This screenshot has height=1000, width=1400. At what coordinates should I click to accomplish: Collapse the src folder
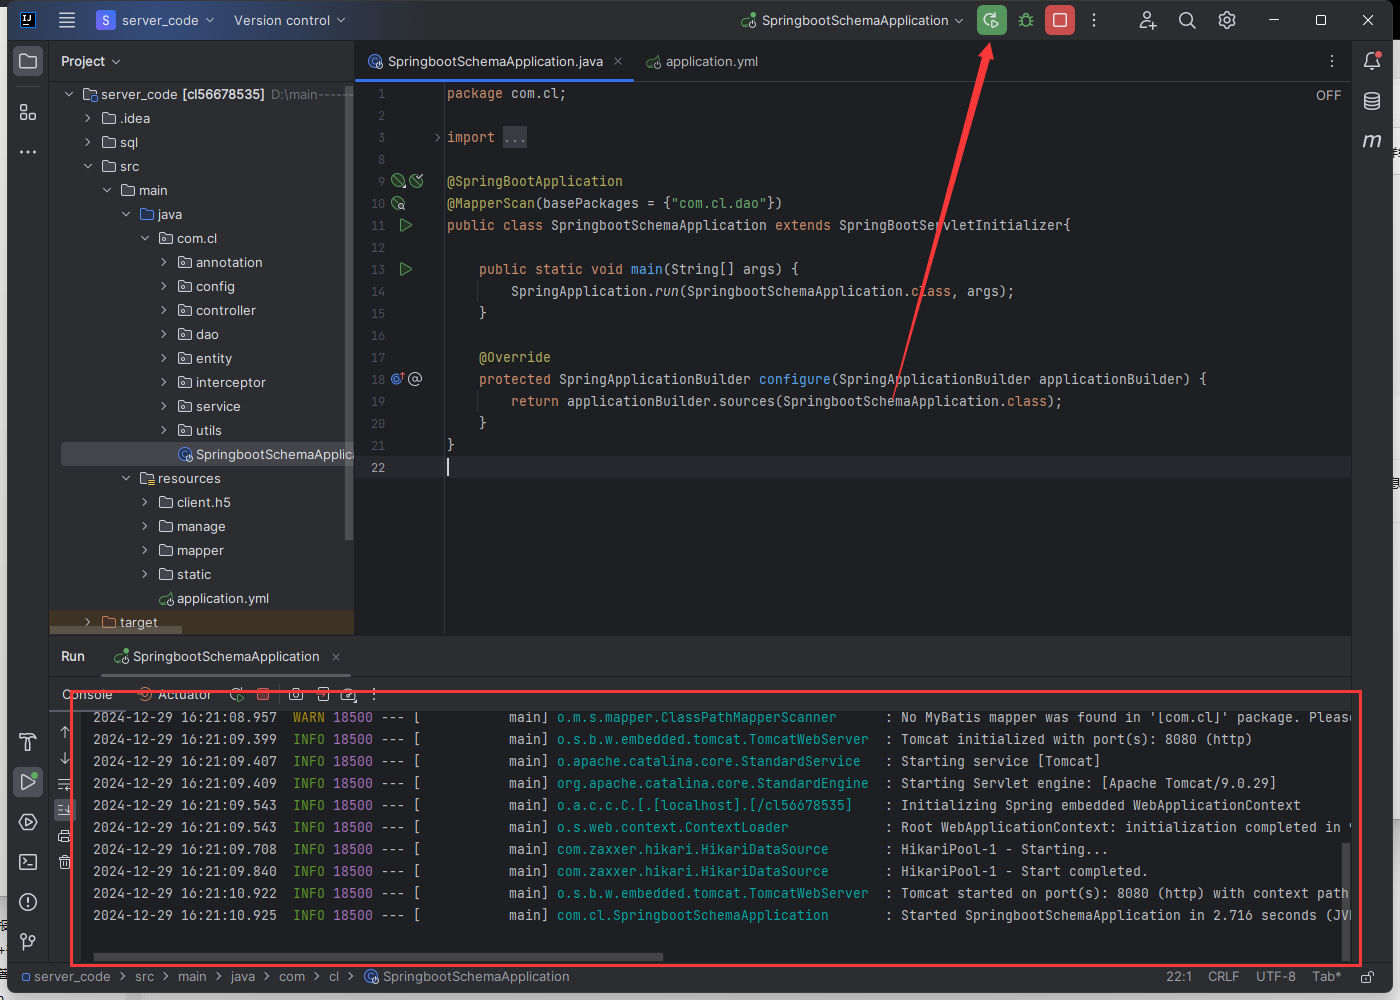88,166
